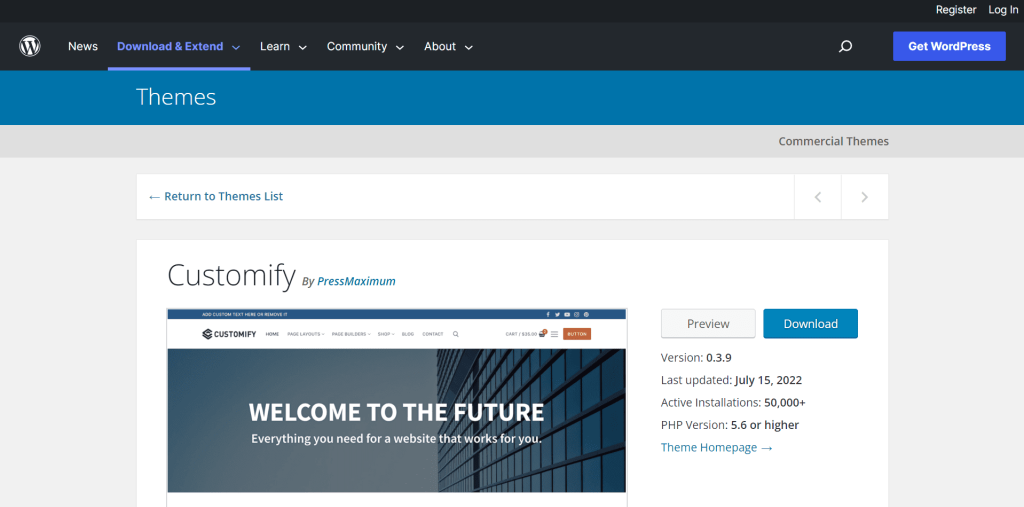Click the Preview button

(x=708, y=323)
